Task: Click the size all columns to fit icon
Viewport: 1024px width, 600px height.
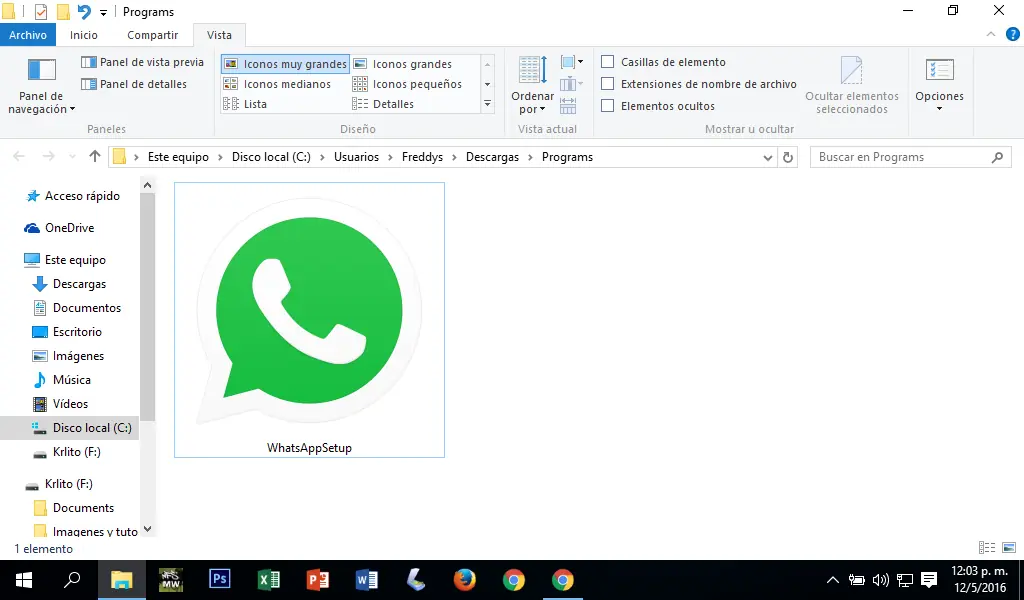Action: (x=568, y=106)
